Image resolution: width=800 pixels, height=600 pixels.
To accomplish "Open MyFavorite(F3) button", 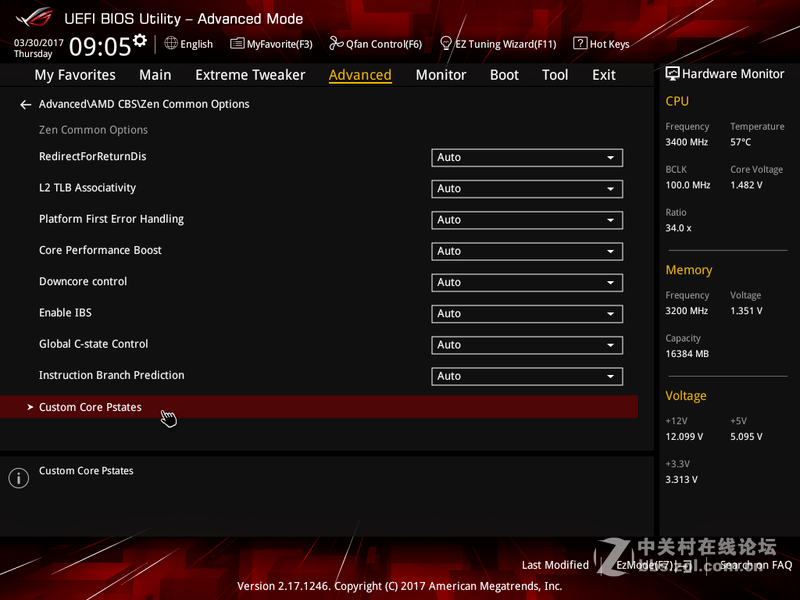I will click(x=271, y=44).
